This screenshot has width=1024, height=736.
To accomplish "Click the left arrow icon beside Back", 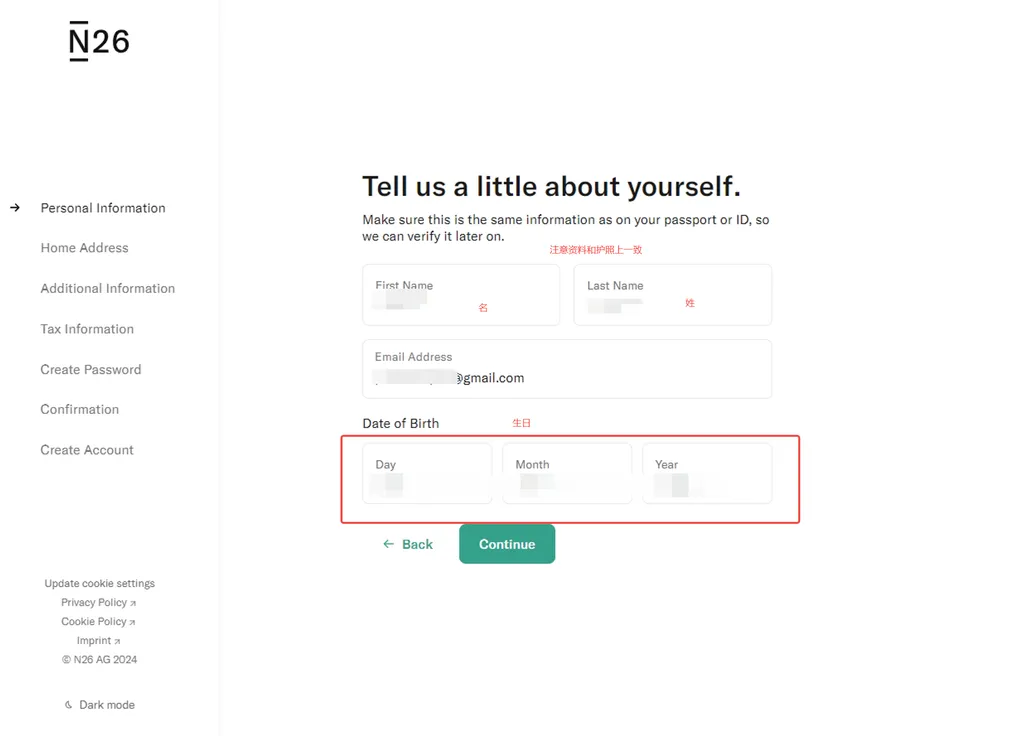I will pyautogui.click(x=389, y=544).
